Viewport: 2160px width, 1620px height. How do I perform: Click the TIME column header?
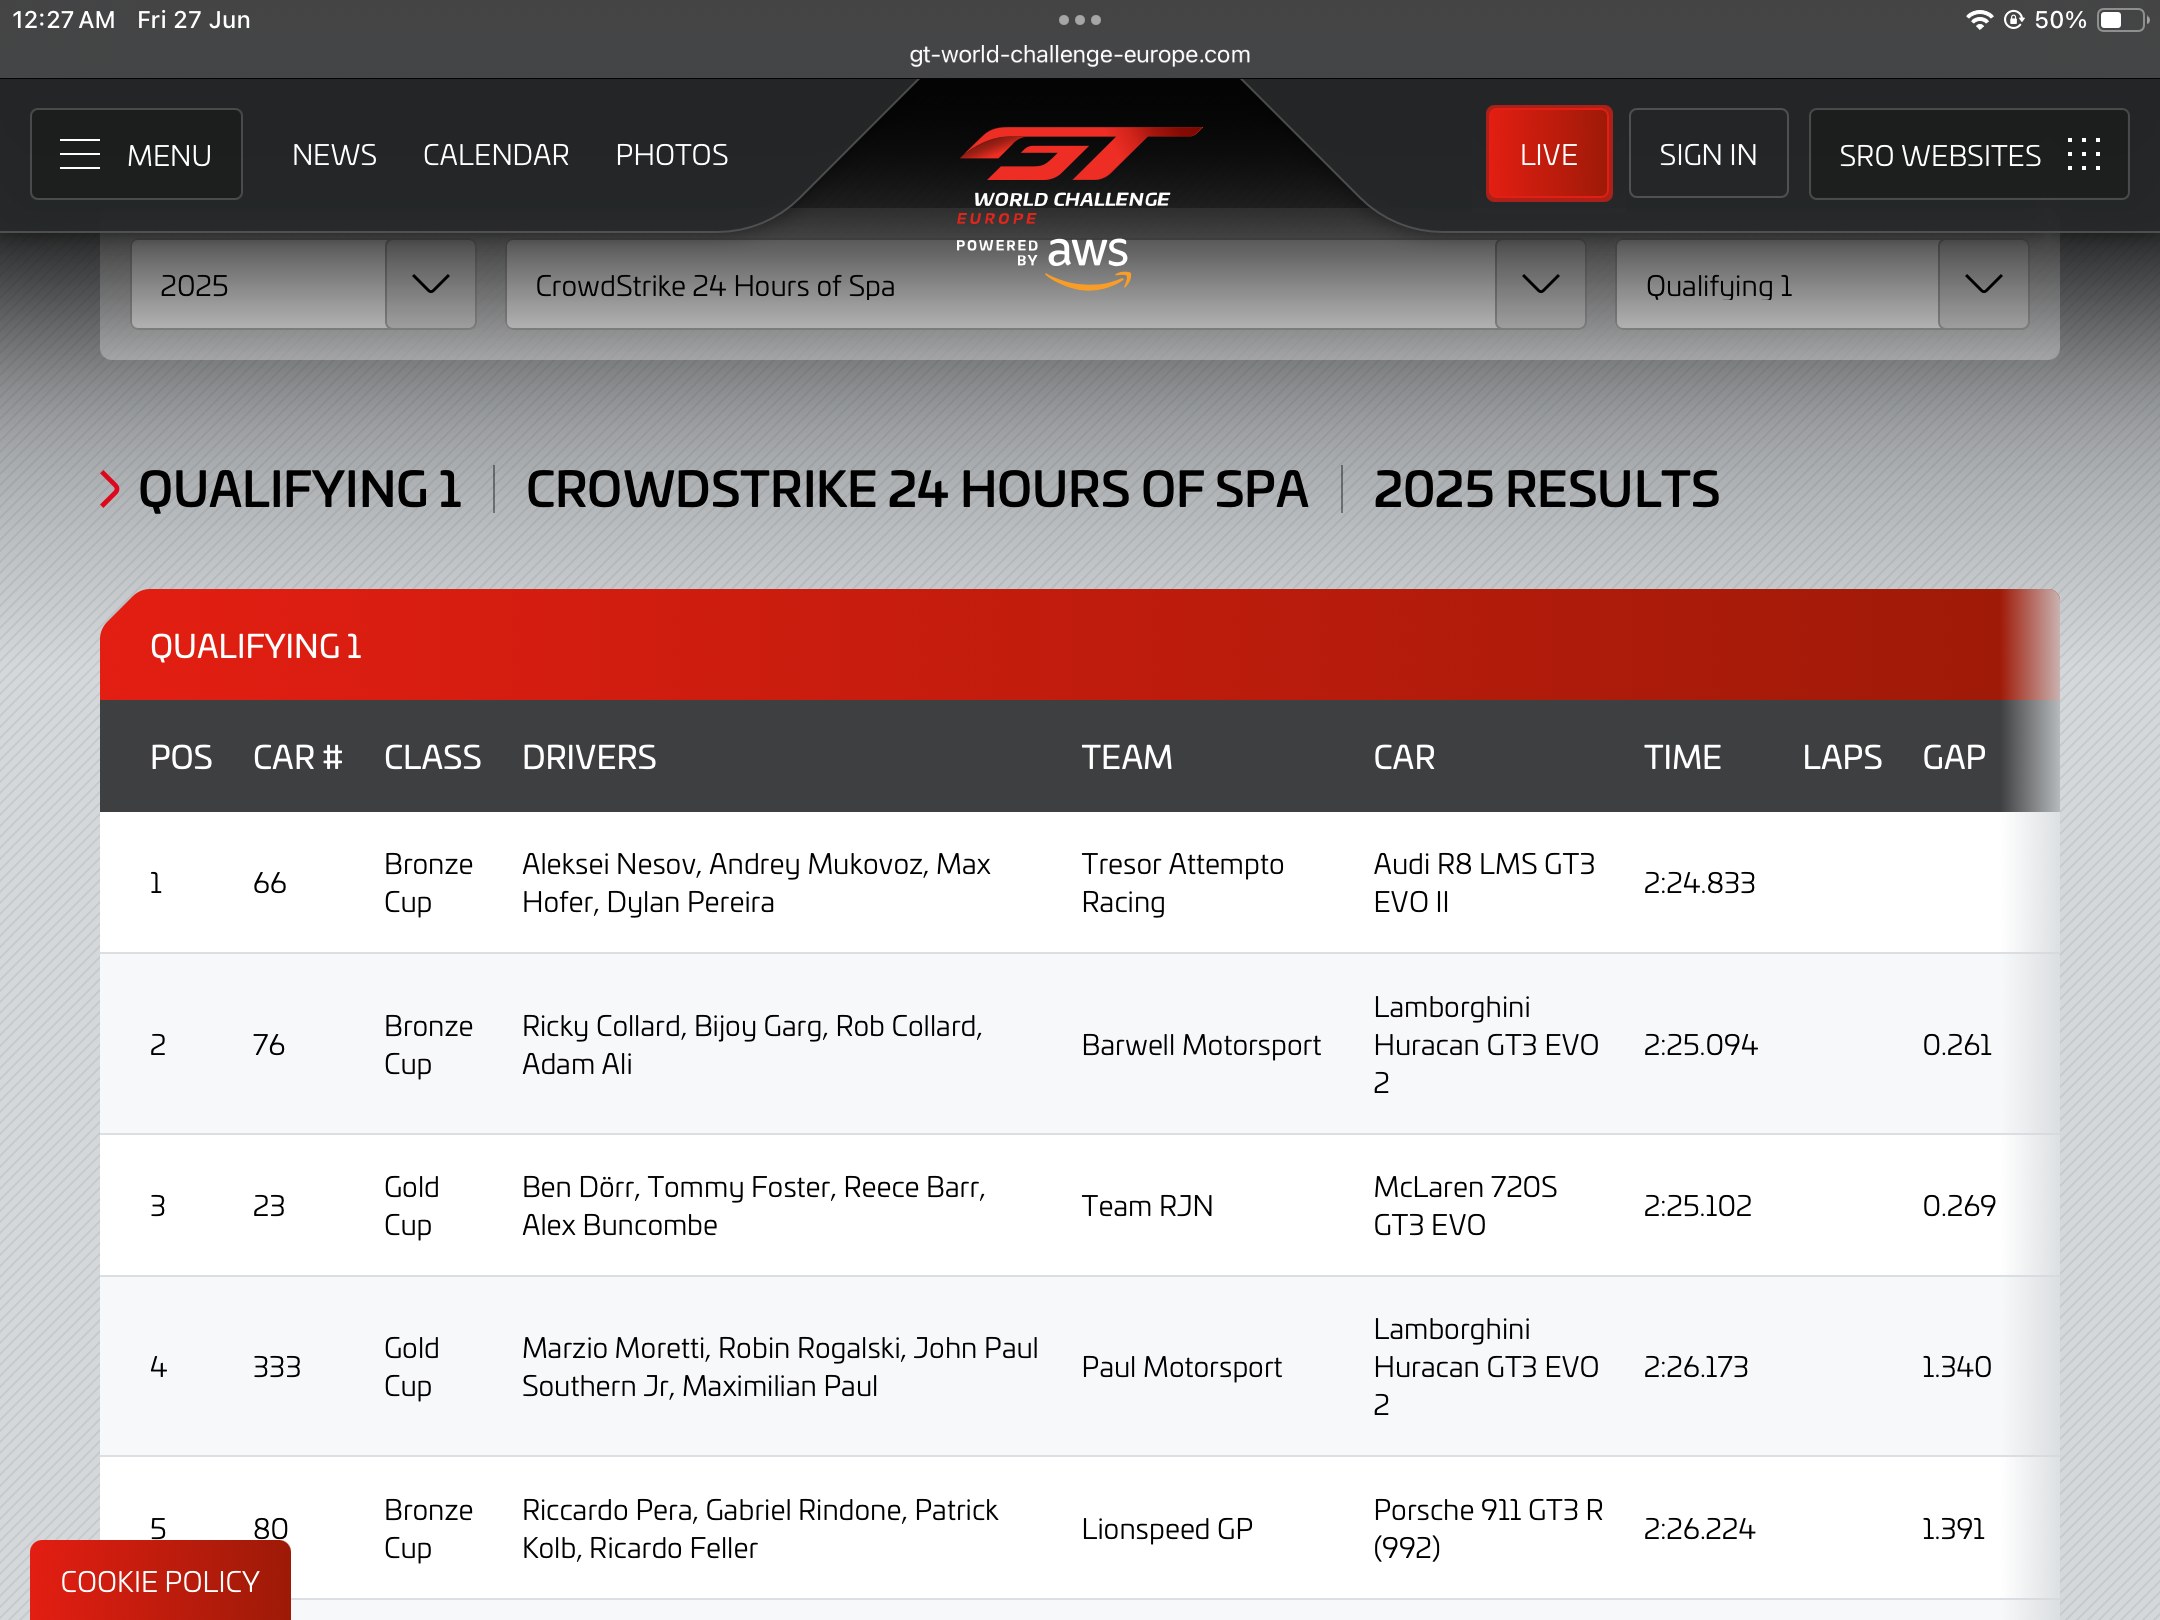(x=1683, y=757)
